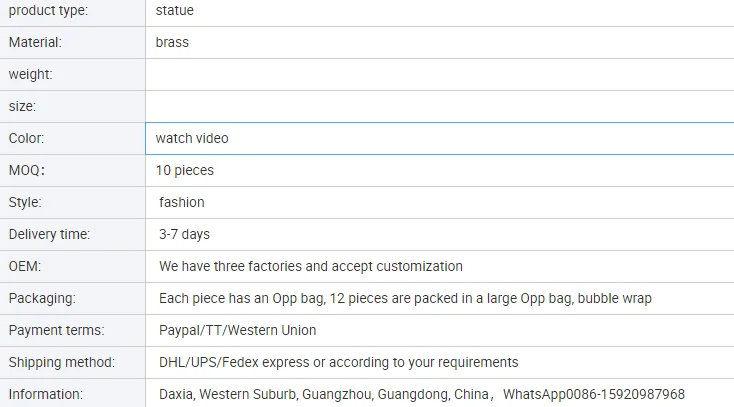Click the "Shipping method:" label cell
Screen dimensions: 734x407
[62, 363]
